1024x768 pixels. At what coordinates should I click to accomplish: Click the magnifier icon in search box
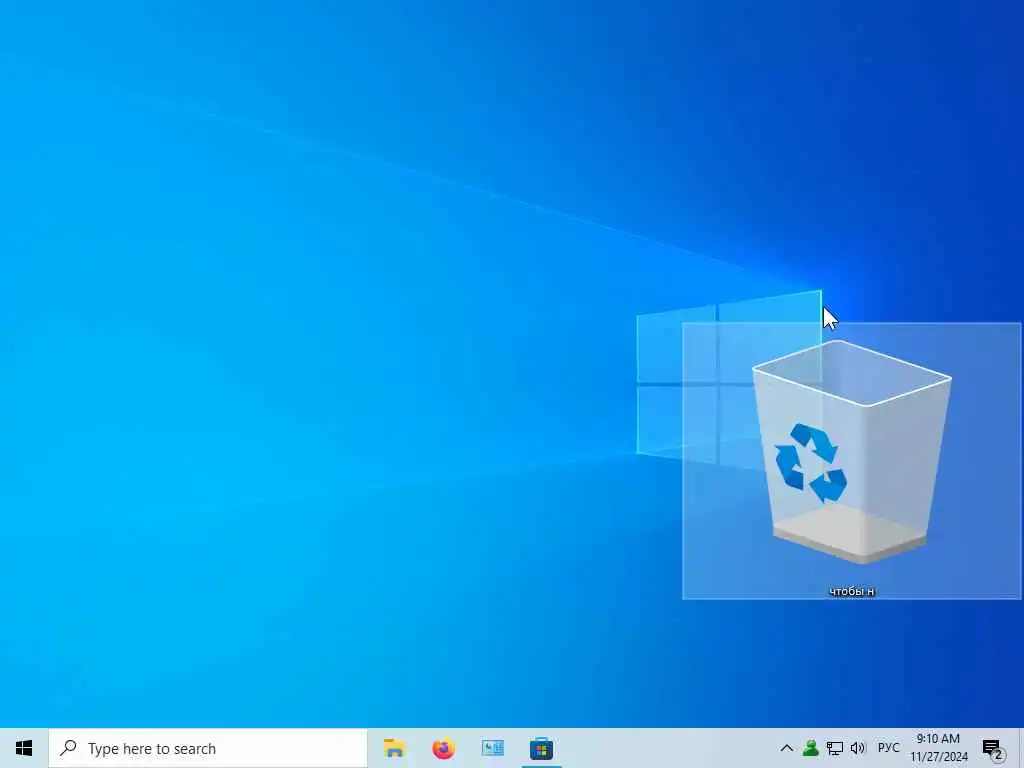[x=68, y=748]
